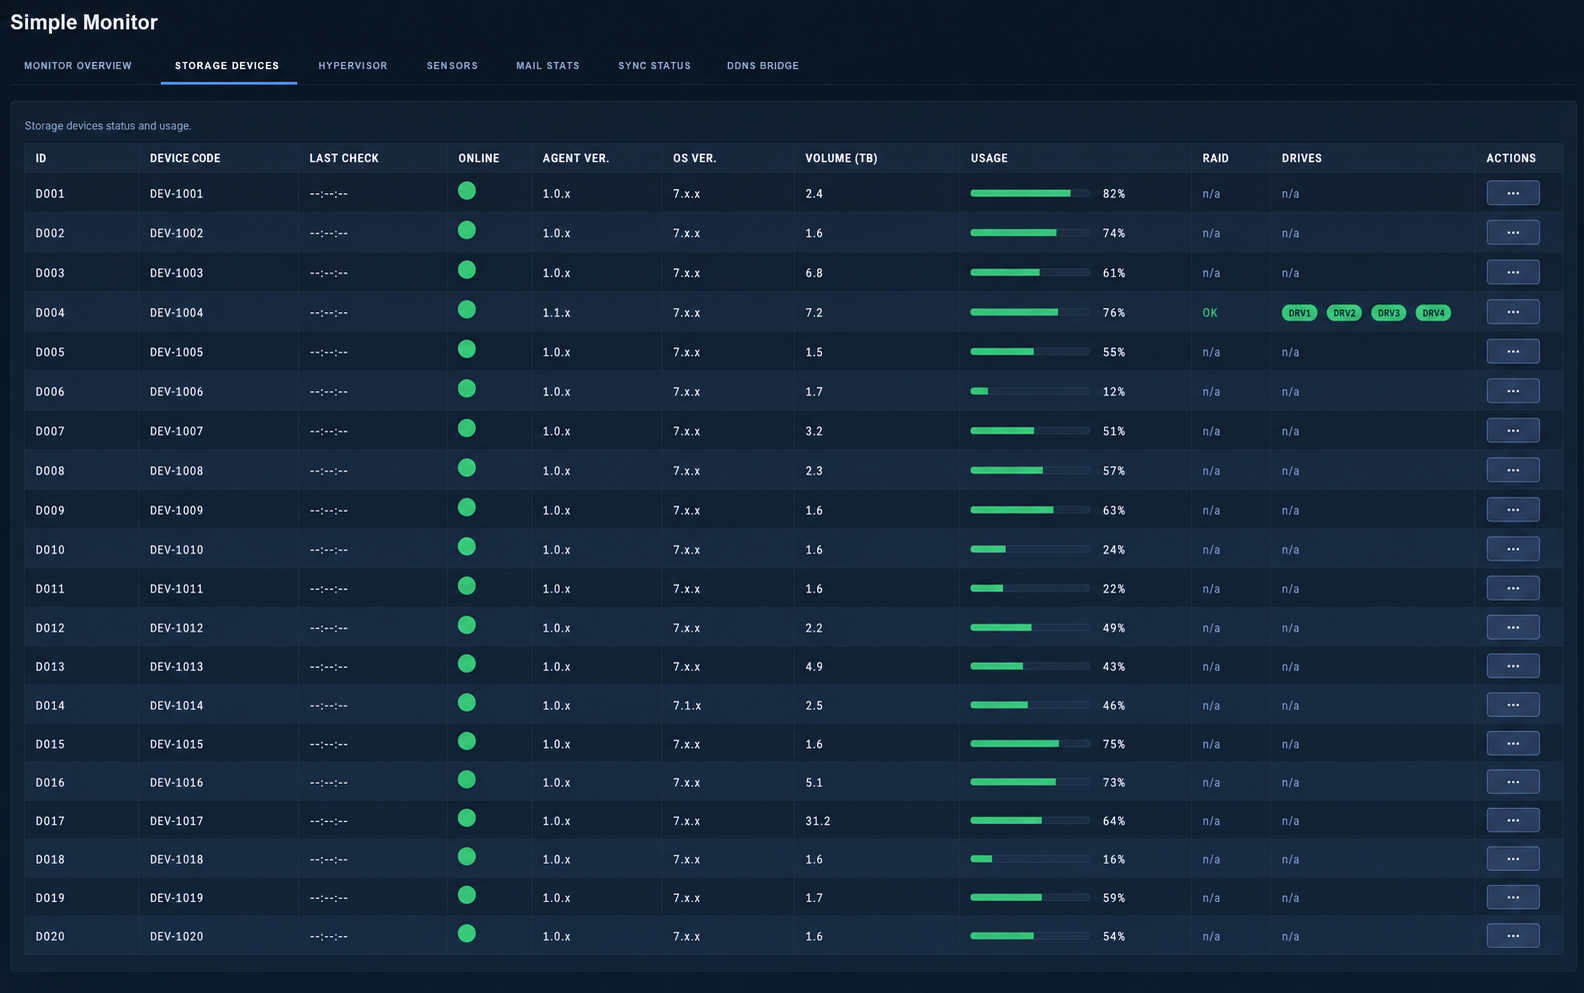The height and width of the screenshot is (993, 1584).
Task: Open the Sensors tab
Action: 452,66
